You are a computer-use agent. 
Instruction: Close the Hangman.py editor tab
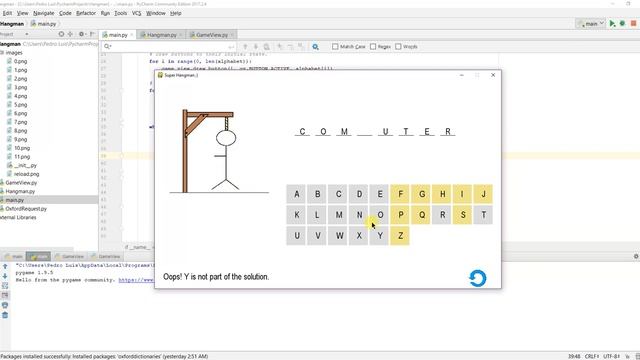[x=181, y=35]
